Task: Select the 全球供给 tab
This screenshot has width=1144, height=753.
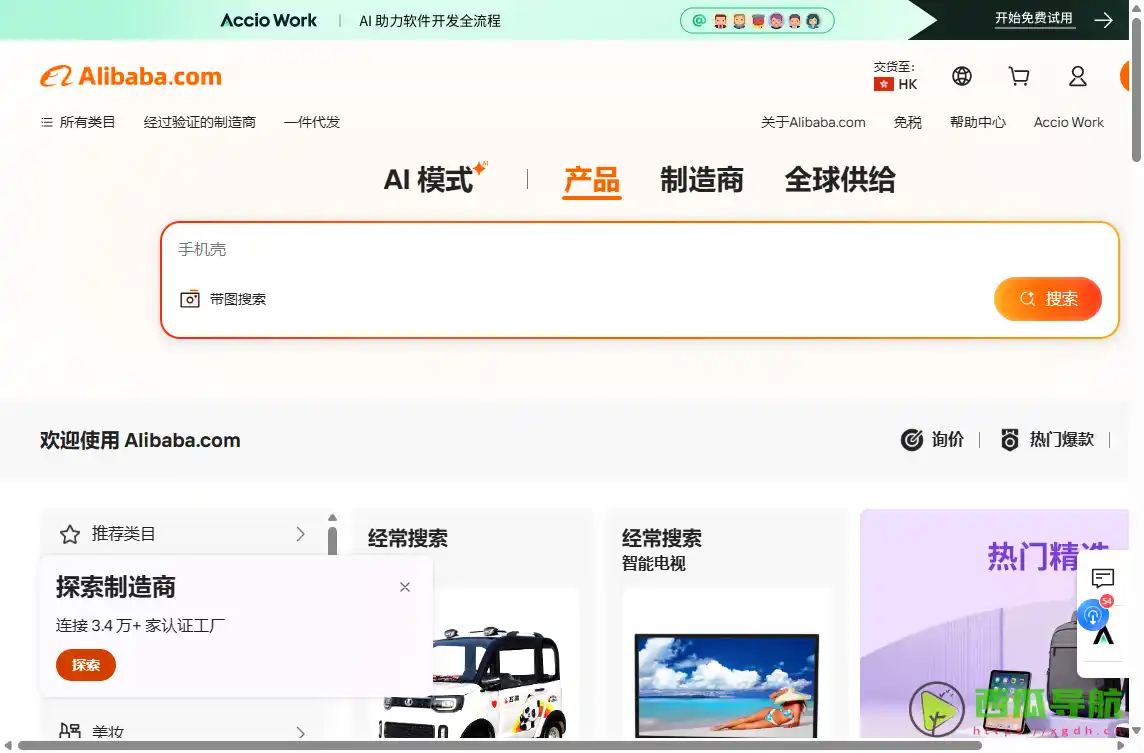Action: [840, 179]
